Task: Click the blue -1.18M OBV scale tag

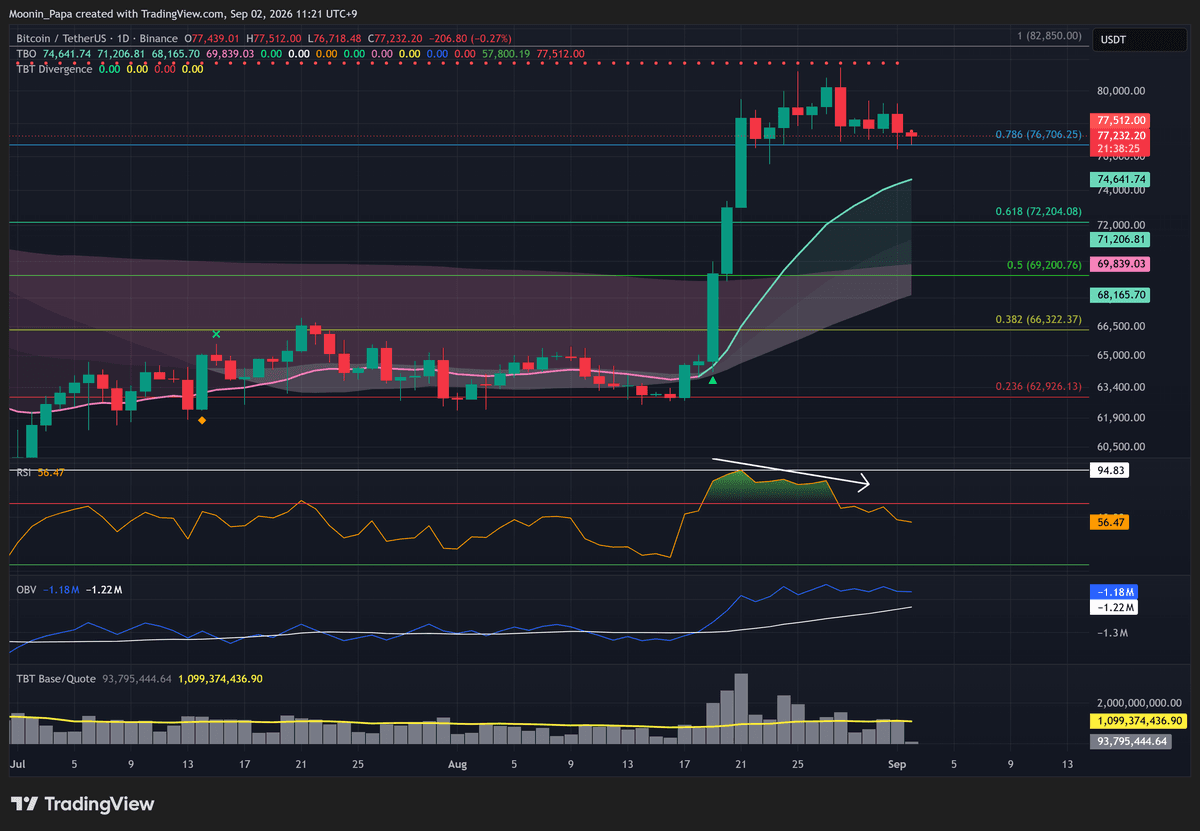Action: [1114, 593]
